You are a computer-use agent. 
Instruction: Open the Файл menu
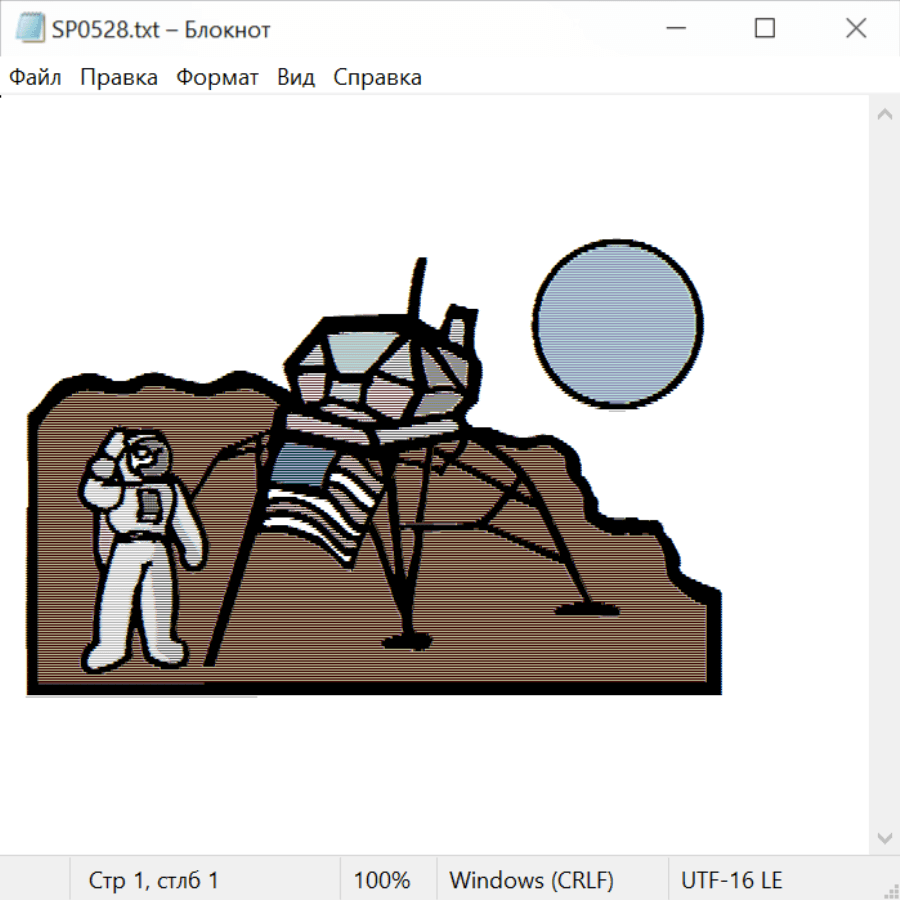(36, 77)
